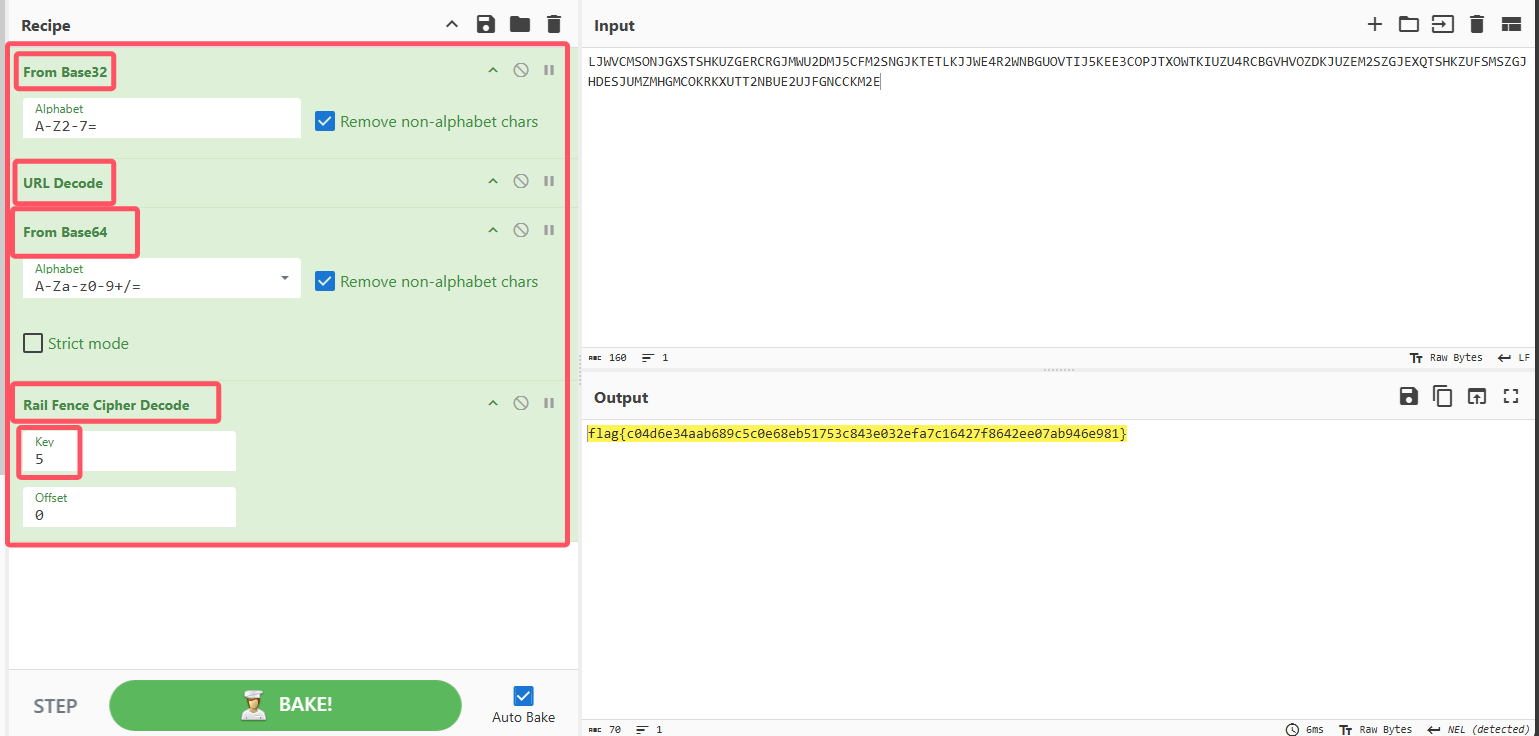Add a new input tab with plus icon
Viewport: 1539px width, 736px height.
tap(1375, 24)
